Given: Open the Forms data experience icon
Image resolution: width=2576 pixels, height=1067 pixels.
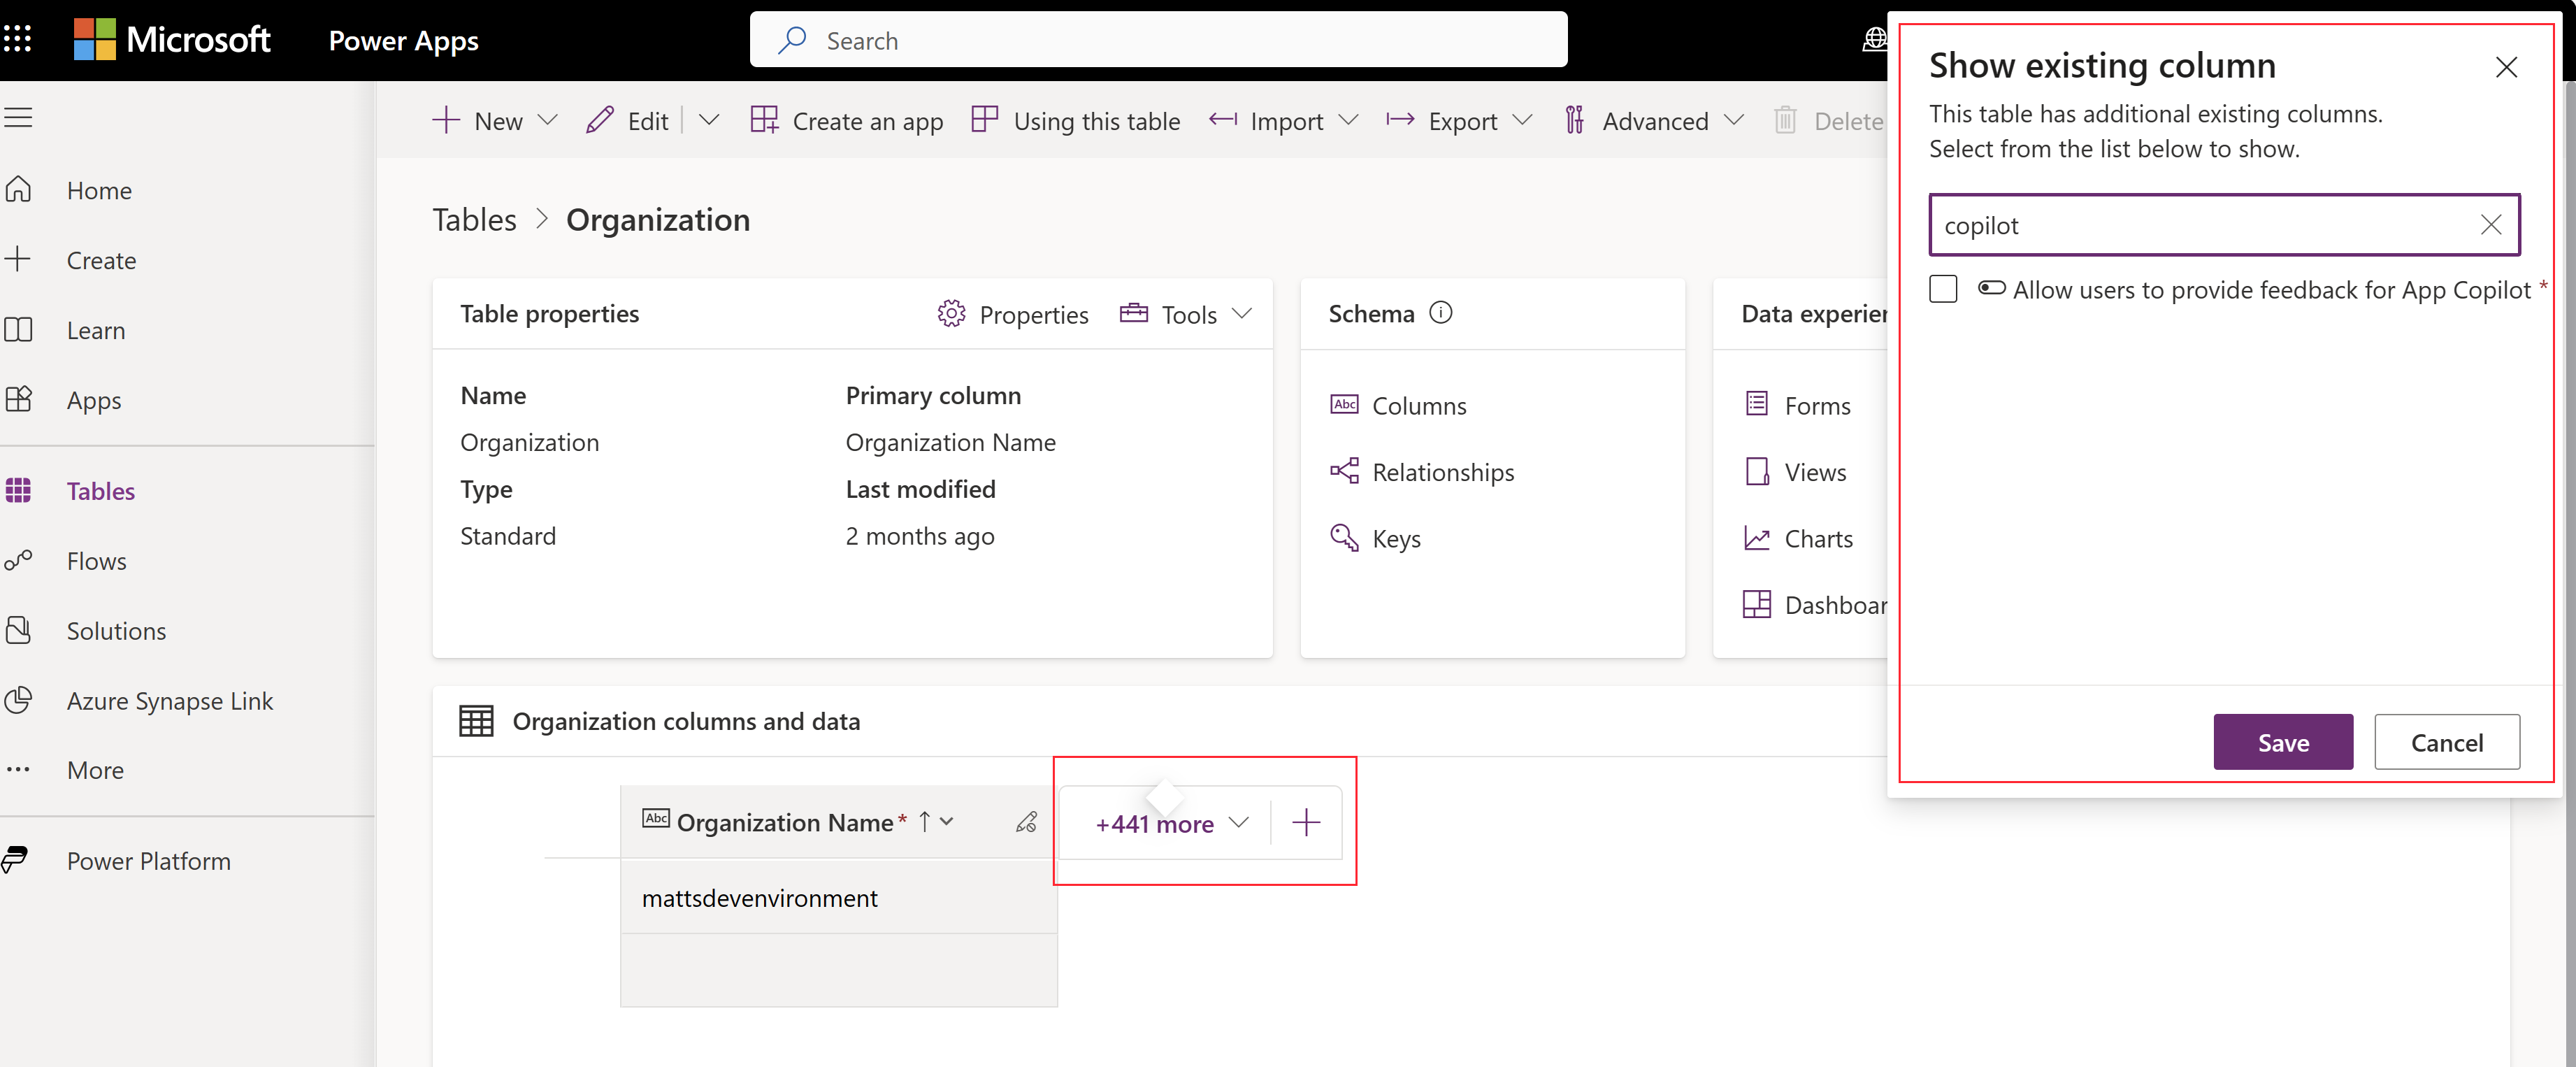Looking at the screenshot, I should pyautogui.click(x=1755, y=404).
